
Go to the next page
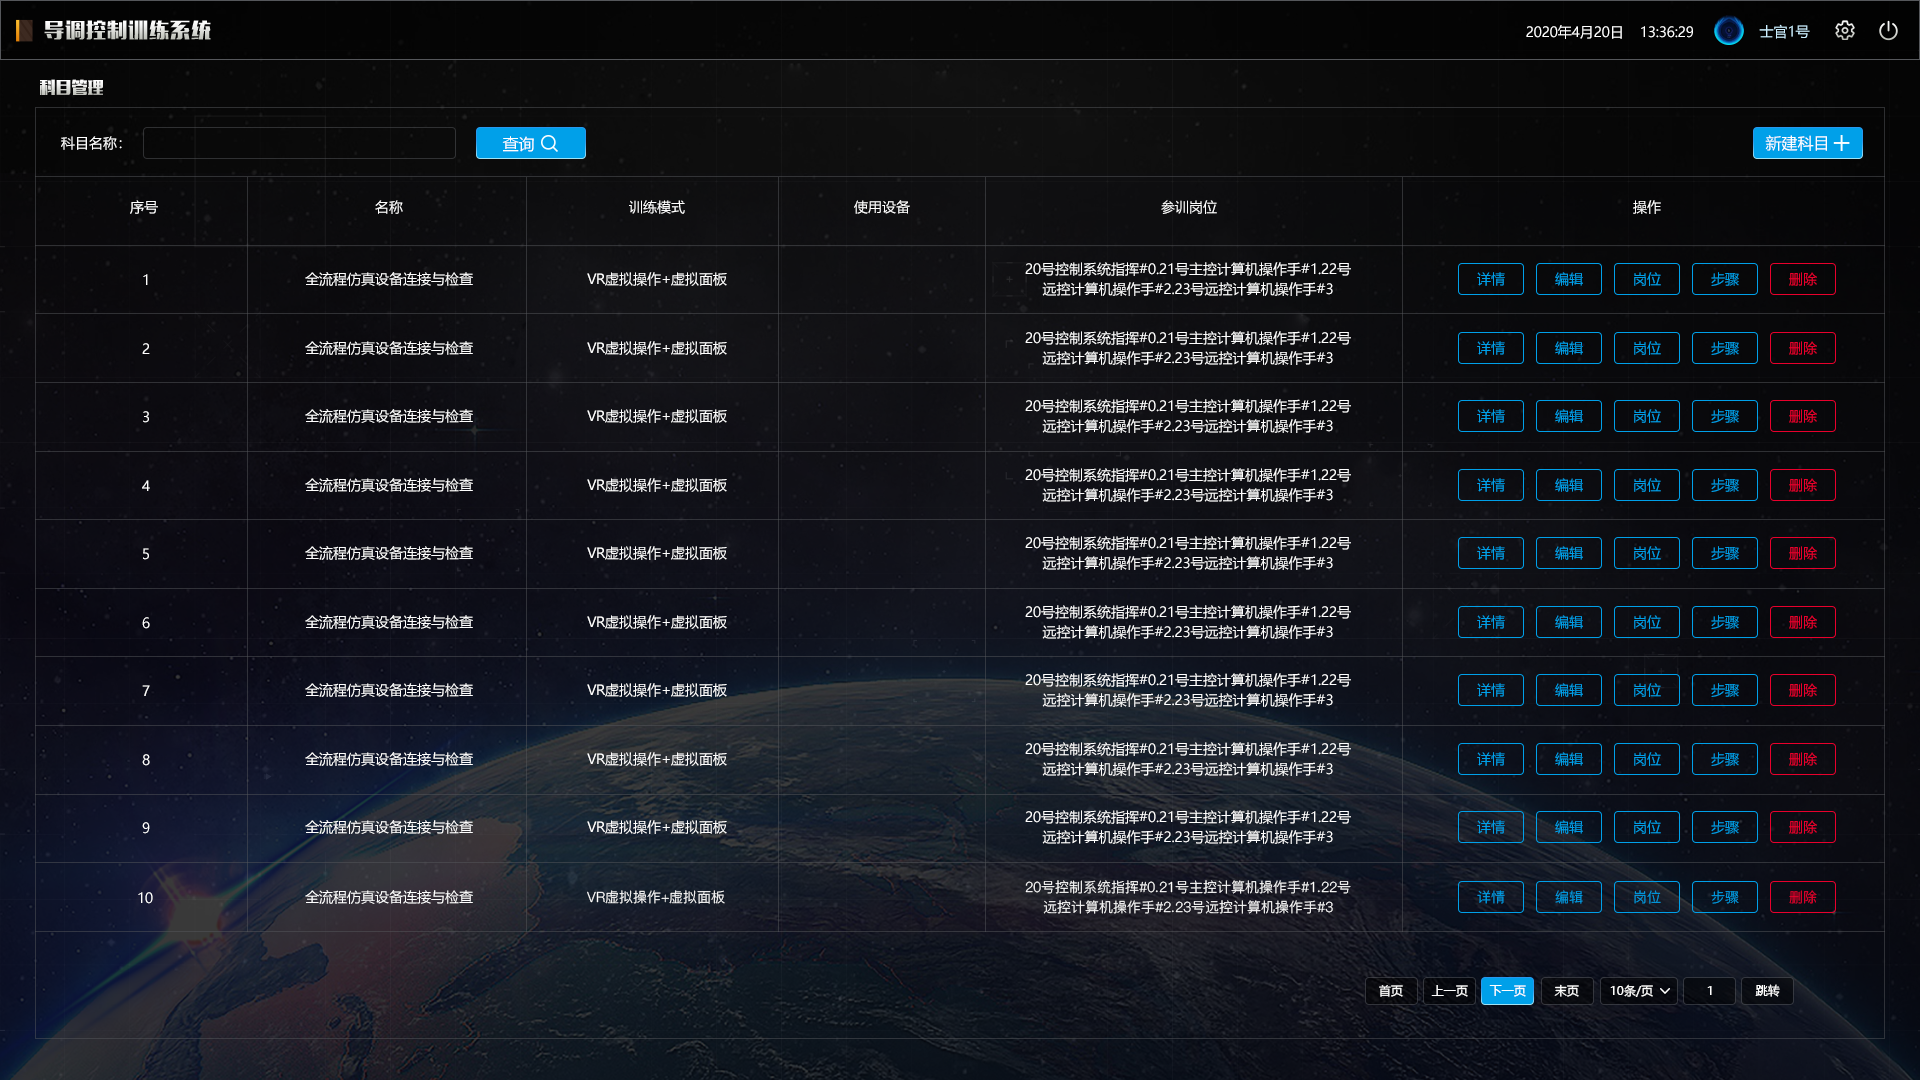click(x=1507, y=991)
